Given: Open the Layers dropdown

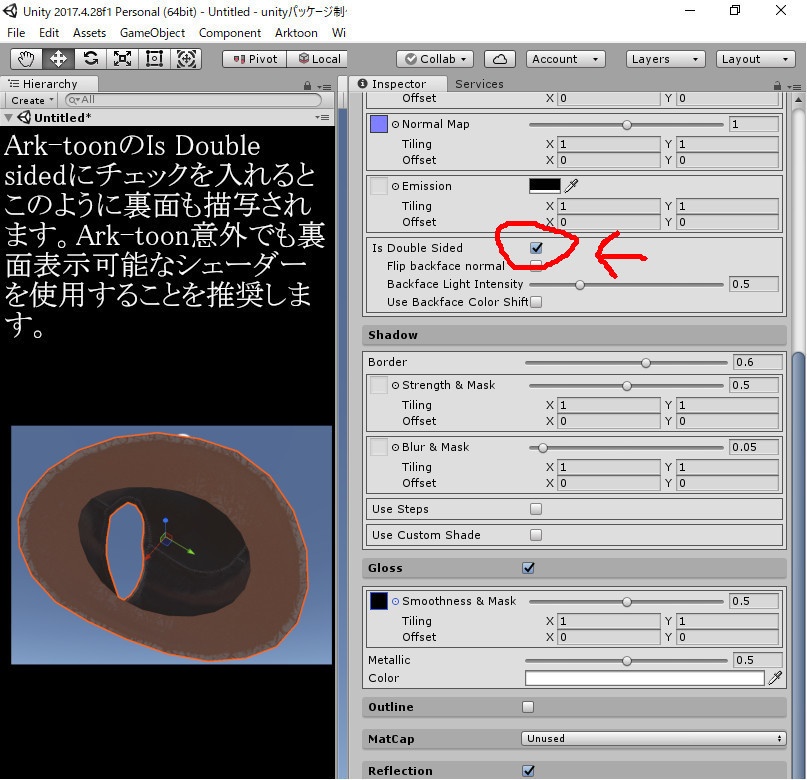Looking at the screenshot, I should [x=665, y=59].
